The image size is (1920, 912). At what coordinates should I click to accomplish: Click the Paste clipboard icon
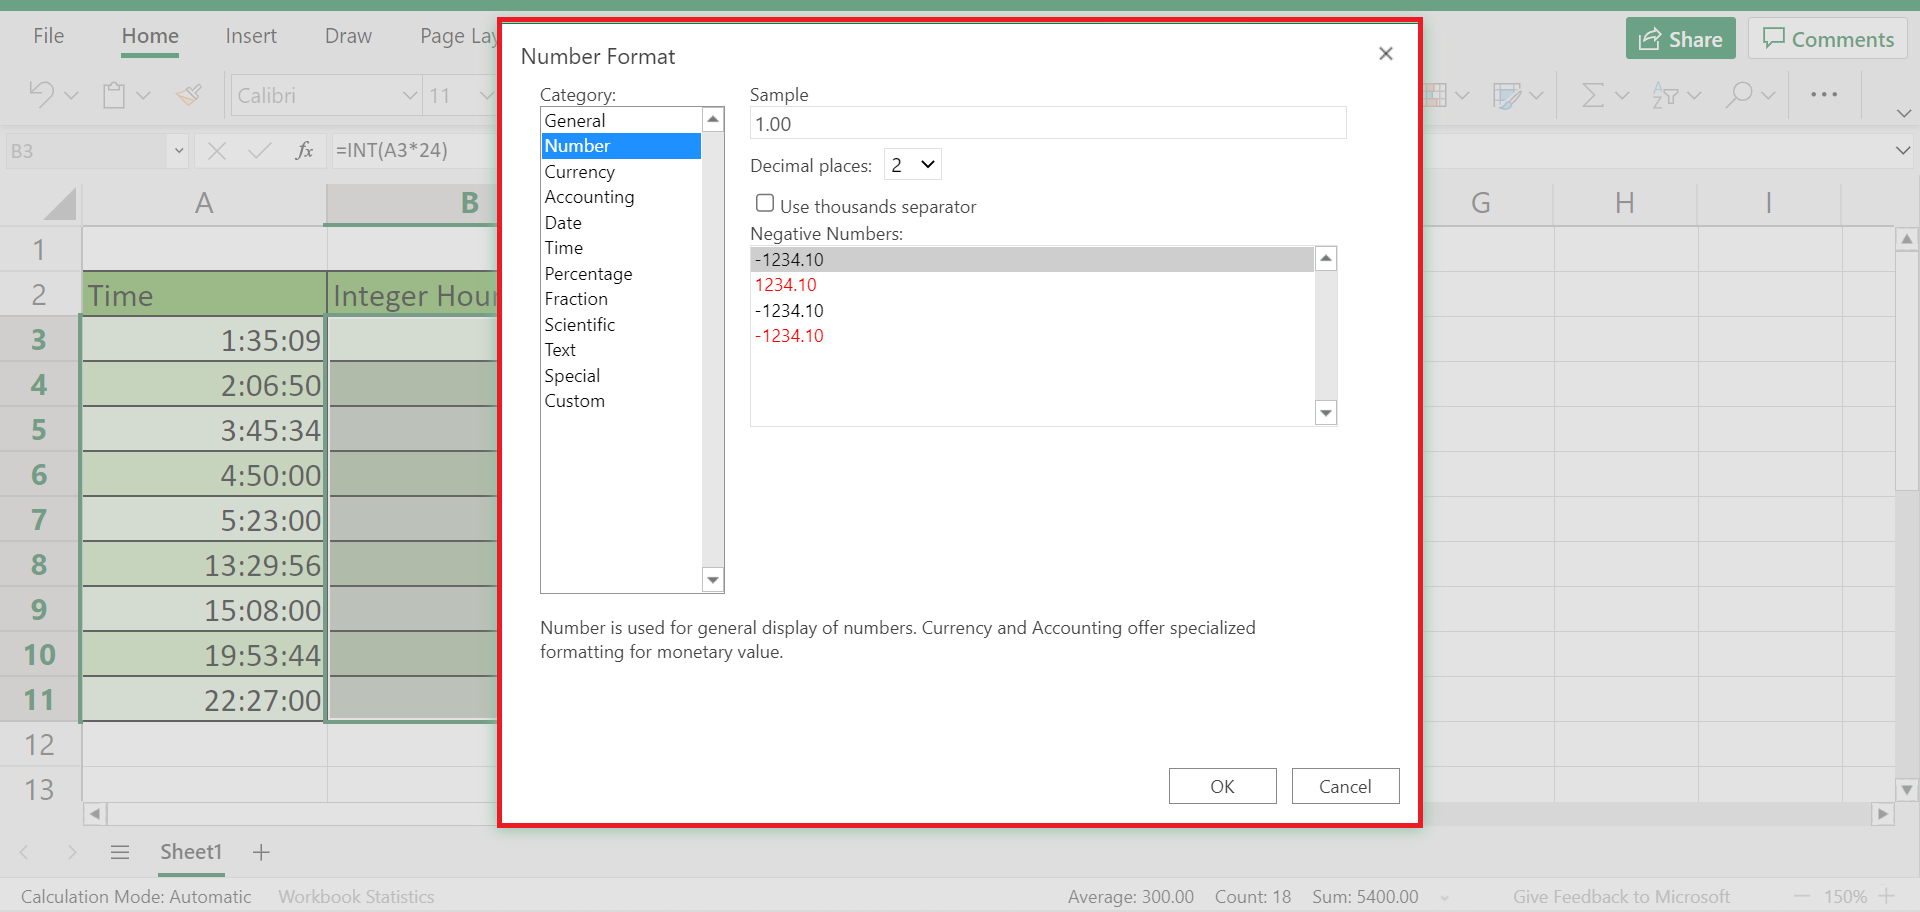tap(114, 95)
